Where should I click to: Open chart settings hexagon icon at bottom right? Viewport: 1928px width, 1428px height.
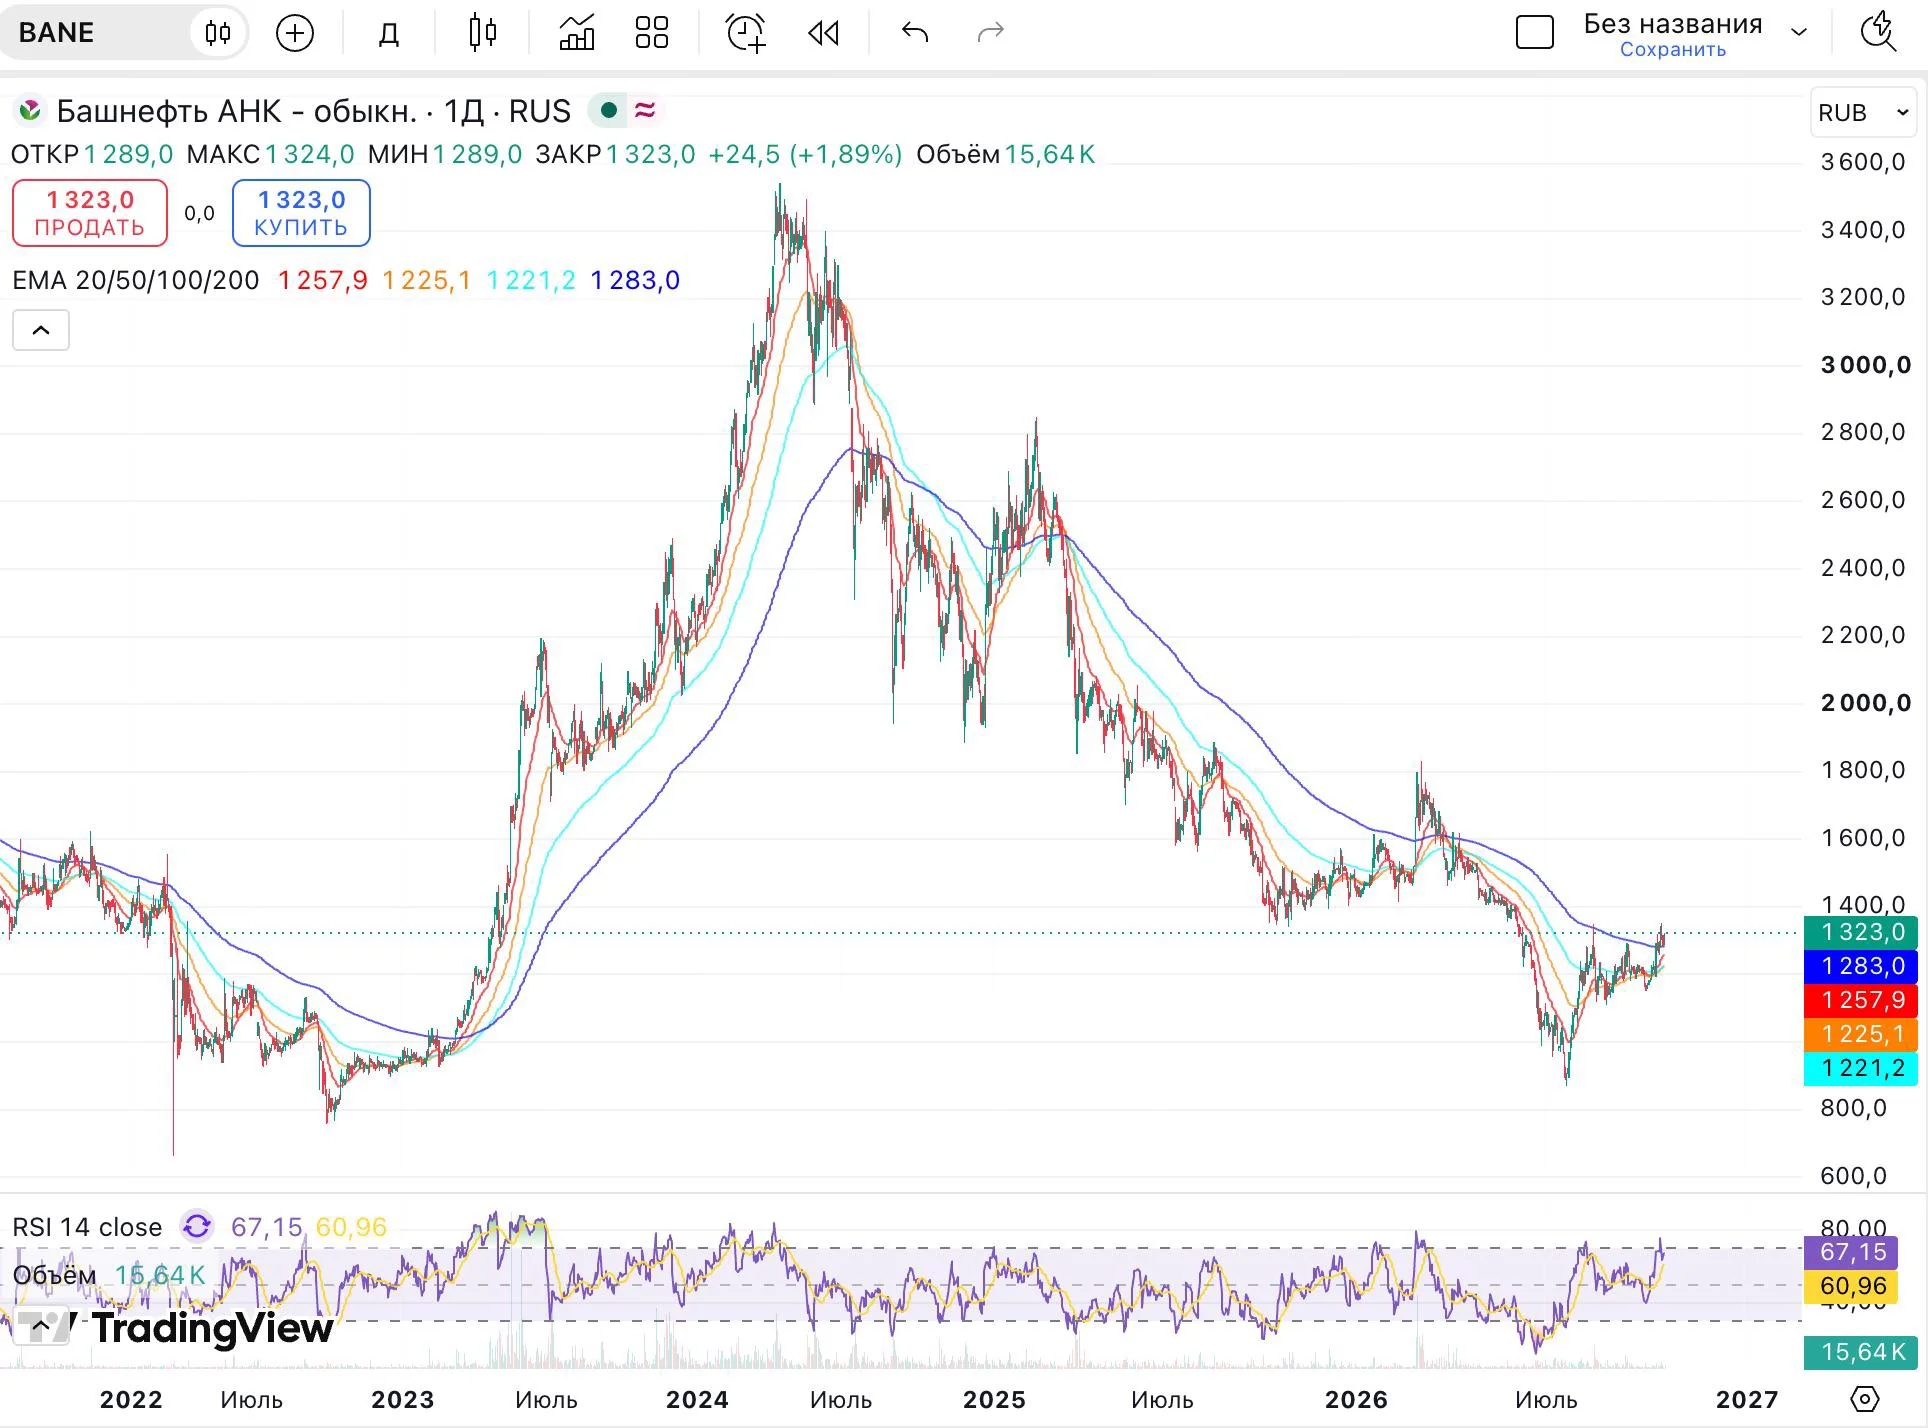click(x=1865, y=1399)
